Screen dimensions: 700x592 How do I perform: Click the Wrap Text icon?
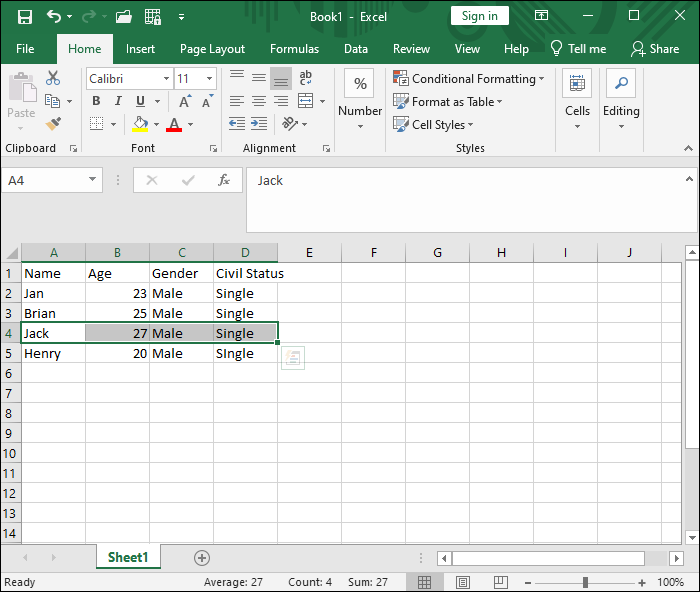pyautogui.click(x=306, y=78)
